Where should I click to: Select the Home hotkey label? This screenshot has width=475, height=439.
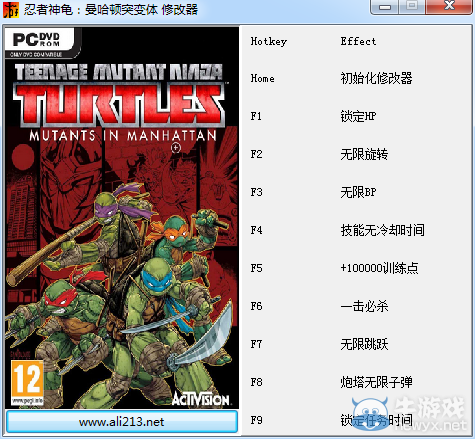click(x=263, y=79)
